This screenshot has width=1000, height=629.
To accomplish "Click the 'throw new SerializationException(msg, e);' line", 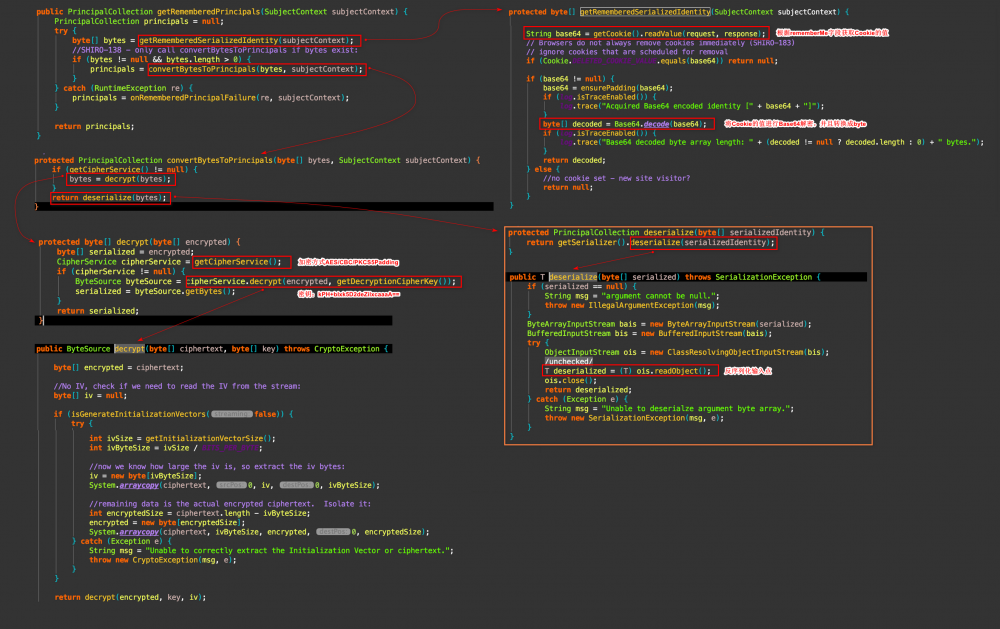I will [635, 418].
